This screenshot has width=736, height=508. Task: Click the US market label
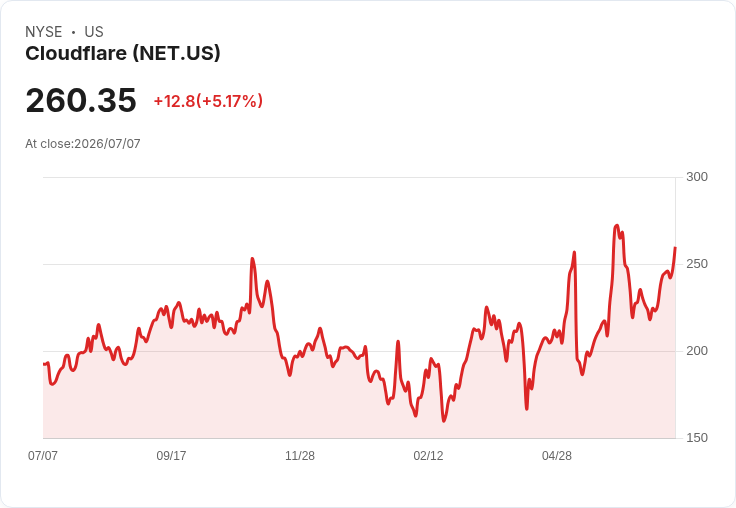point(94,32)
